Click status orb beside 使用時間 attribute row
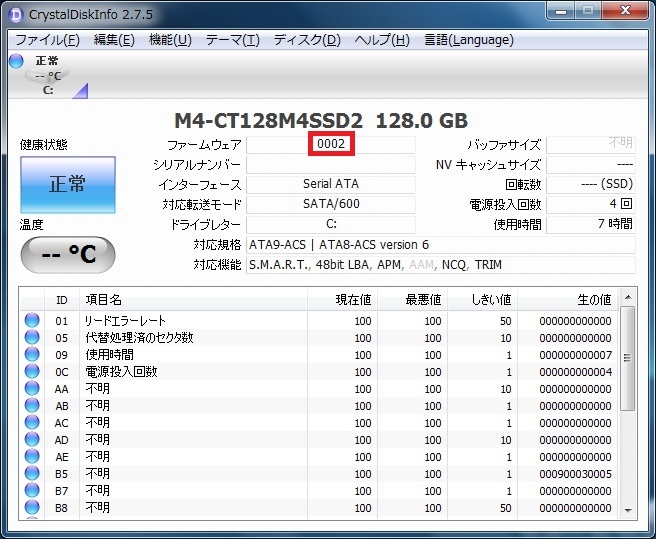656x539 pixels. click(33, 355)
